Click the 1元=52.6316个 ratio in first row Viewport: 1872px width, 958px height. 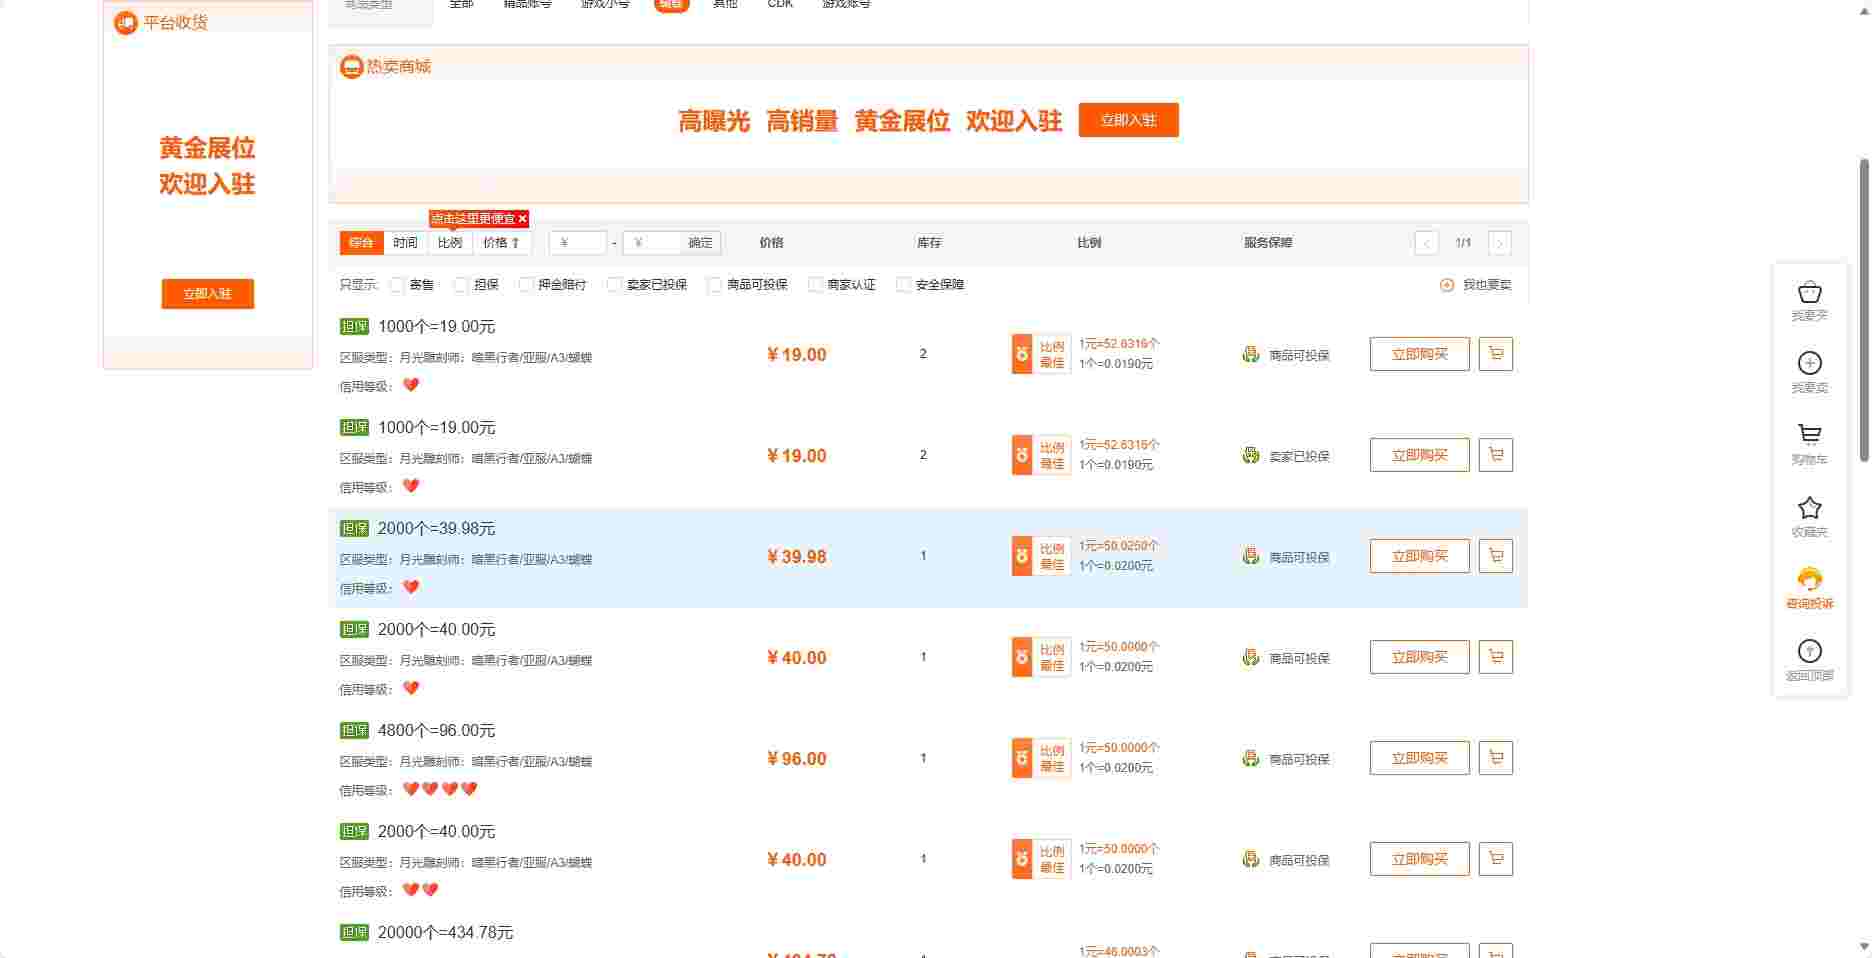click(1119, 344)
